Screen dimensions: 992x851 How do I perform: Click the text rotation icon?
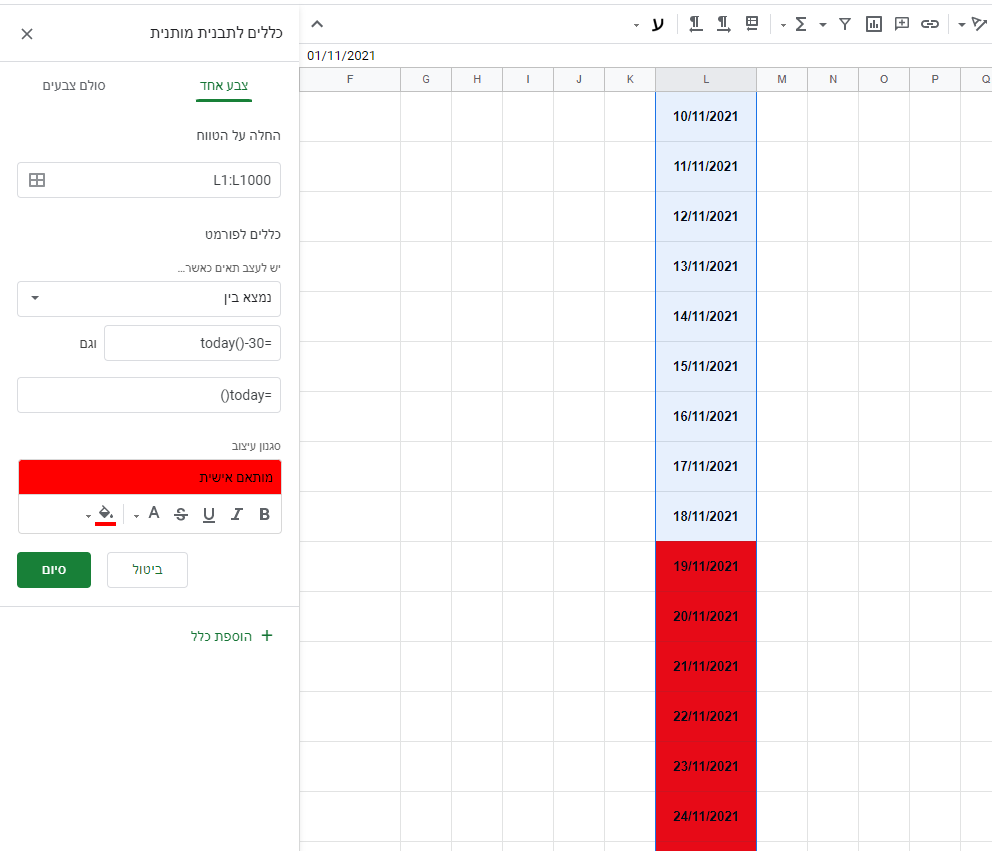[x=979, y=24]
